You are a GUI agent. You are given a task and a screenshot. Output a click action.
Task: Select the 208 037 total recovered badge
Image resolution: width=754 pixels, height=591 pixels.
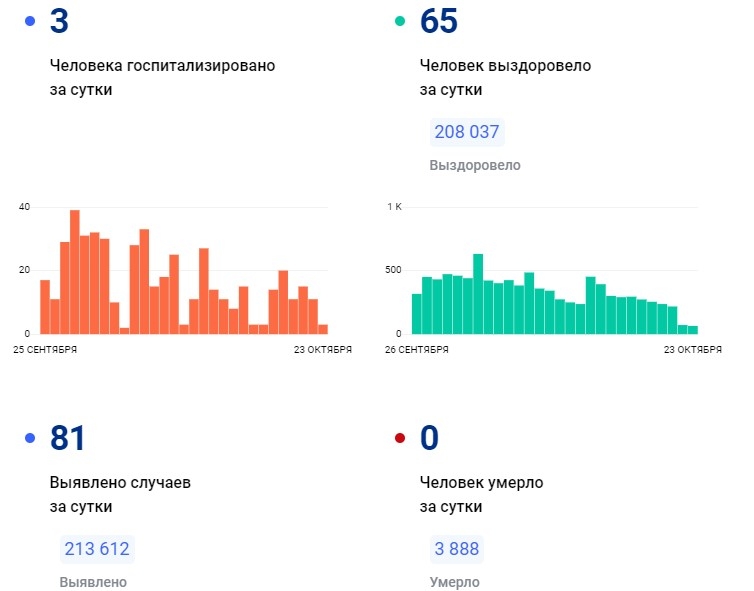467,132
